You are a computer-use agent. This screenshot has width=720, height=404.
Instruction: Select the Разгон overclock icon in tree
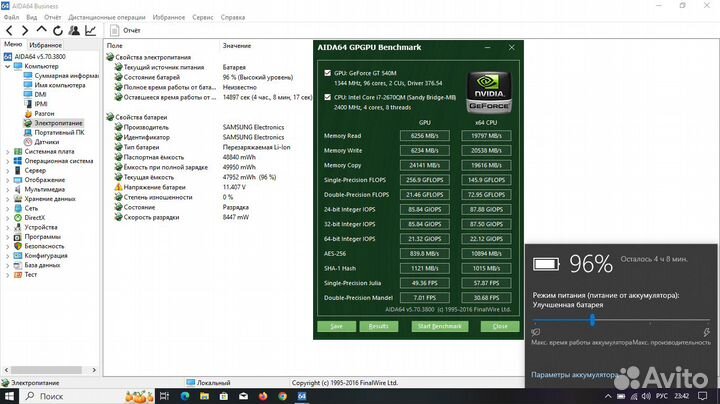click(28, 113)
